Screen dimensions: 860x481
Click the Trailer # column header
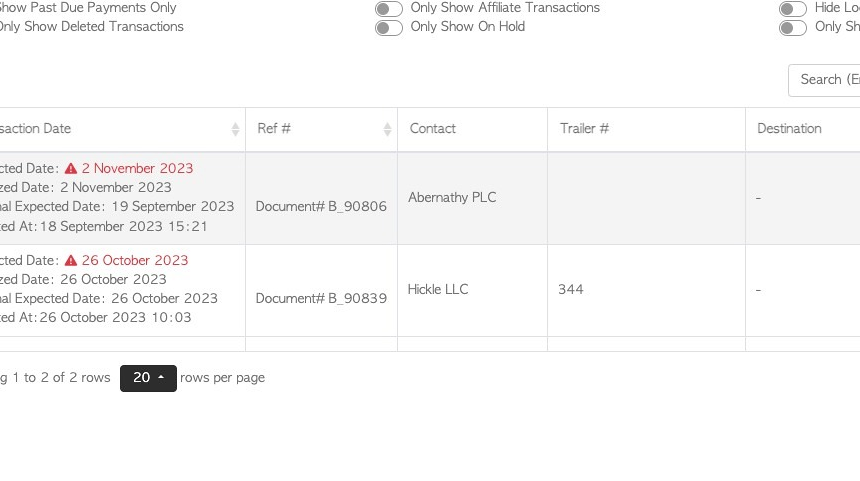[x=584, y=128]
